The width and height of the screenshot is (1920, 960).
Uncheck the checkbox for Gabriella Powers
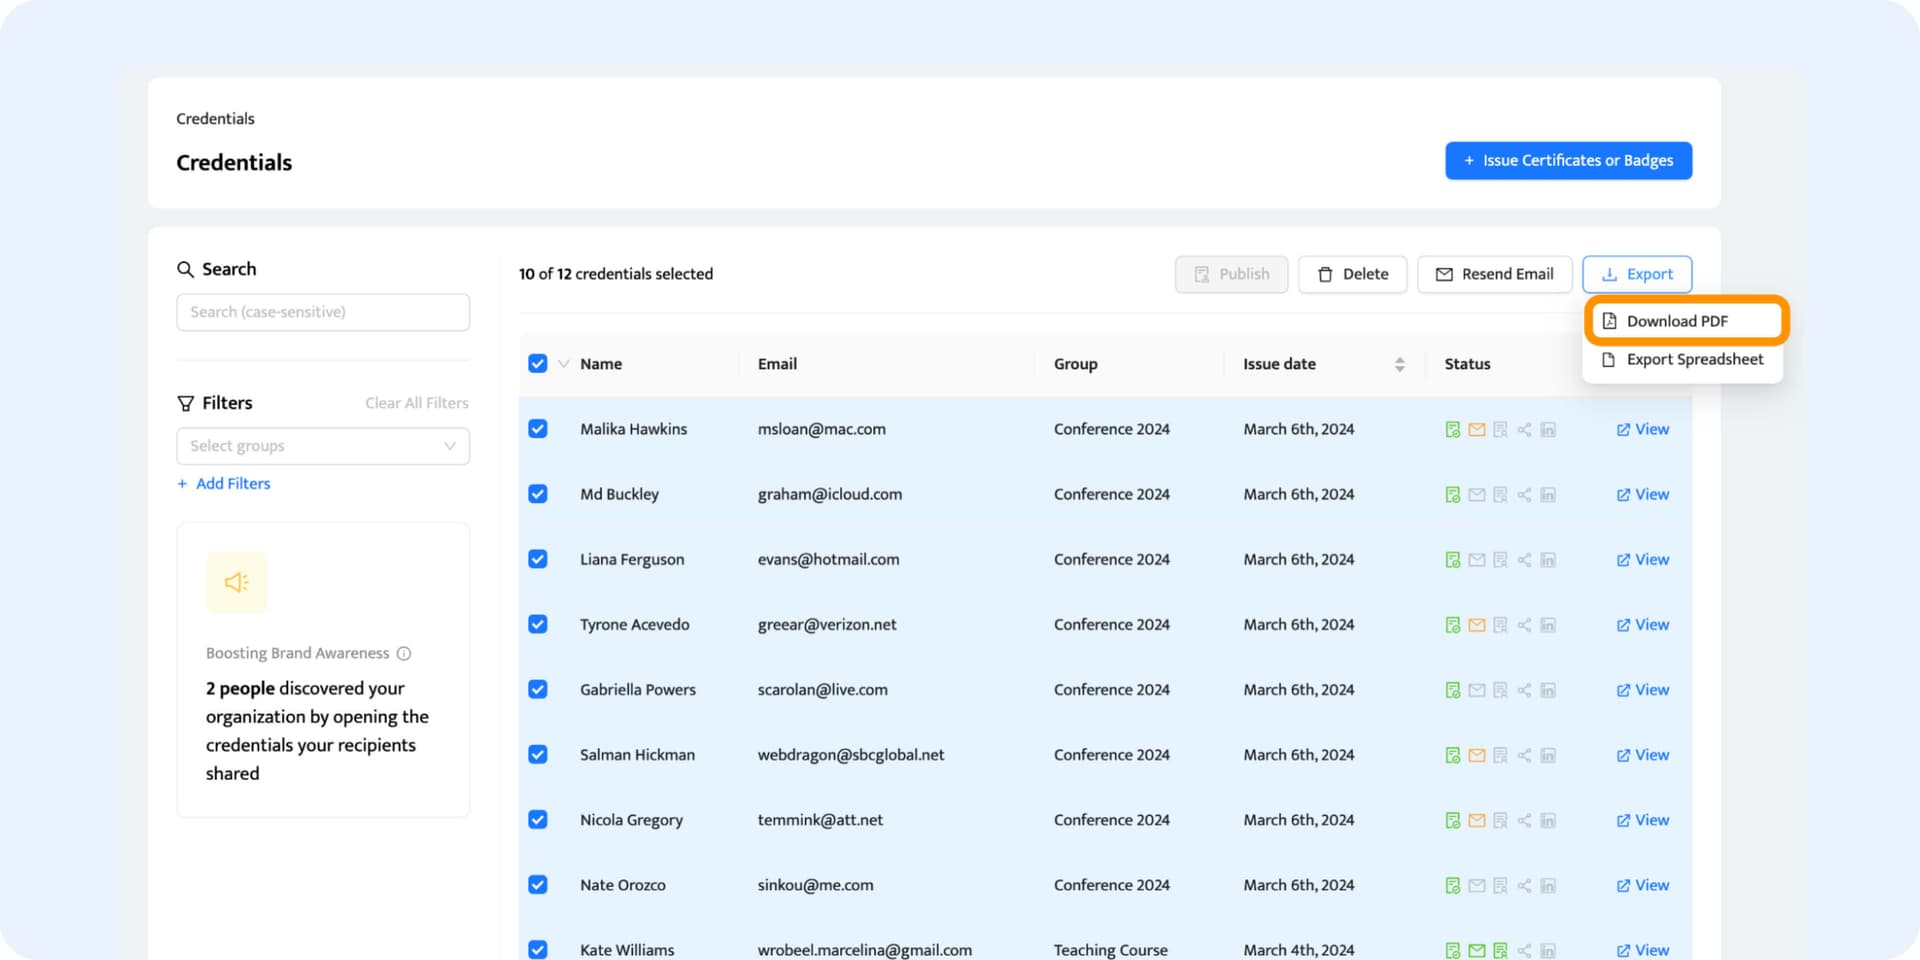click(x=538, y=690)
